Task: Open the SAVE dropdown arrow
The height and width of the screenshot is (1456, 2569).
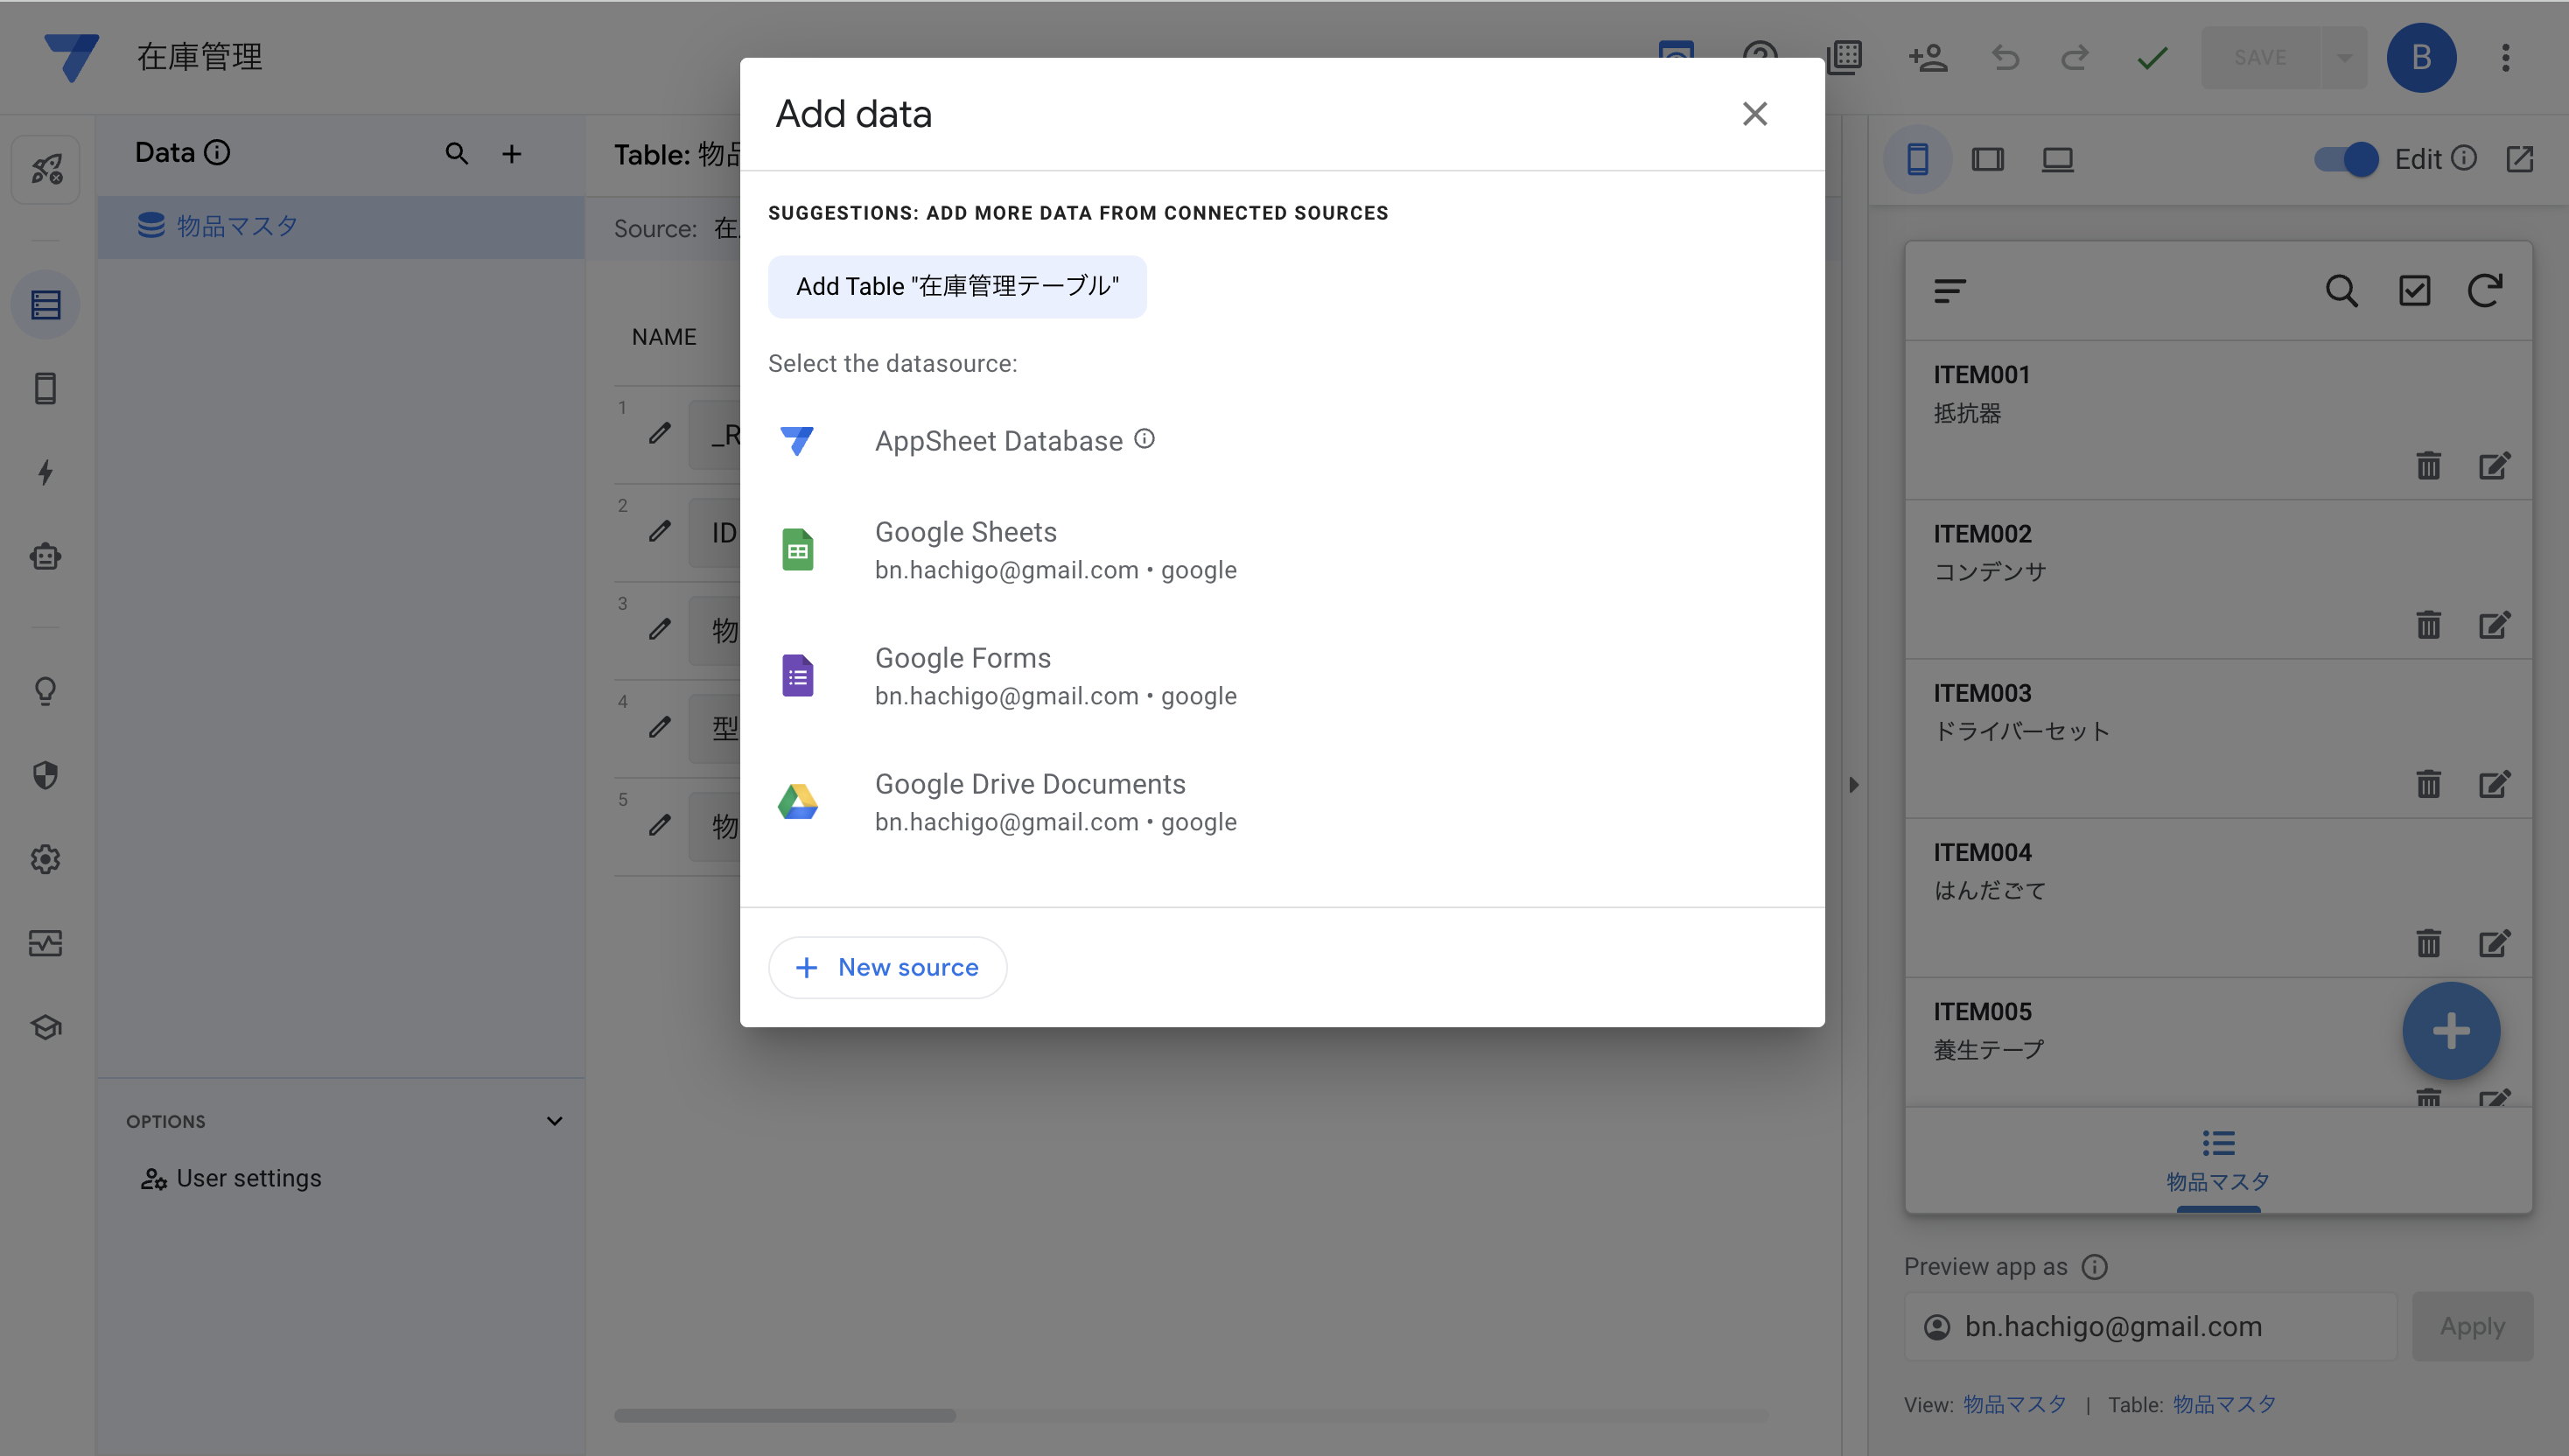Action: click(x=2343, y=58)
